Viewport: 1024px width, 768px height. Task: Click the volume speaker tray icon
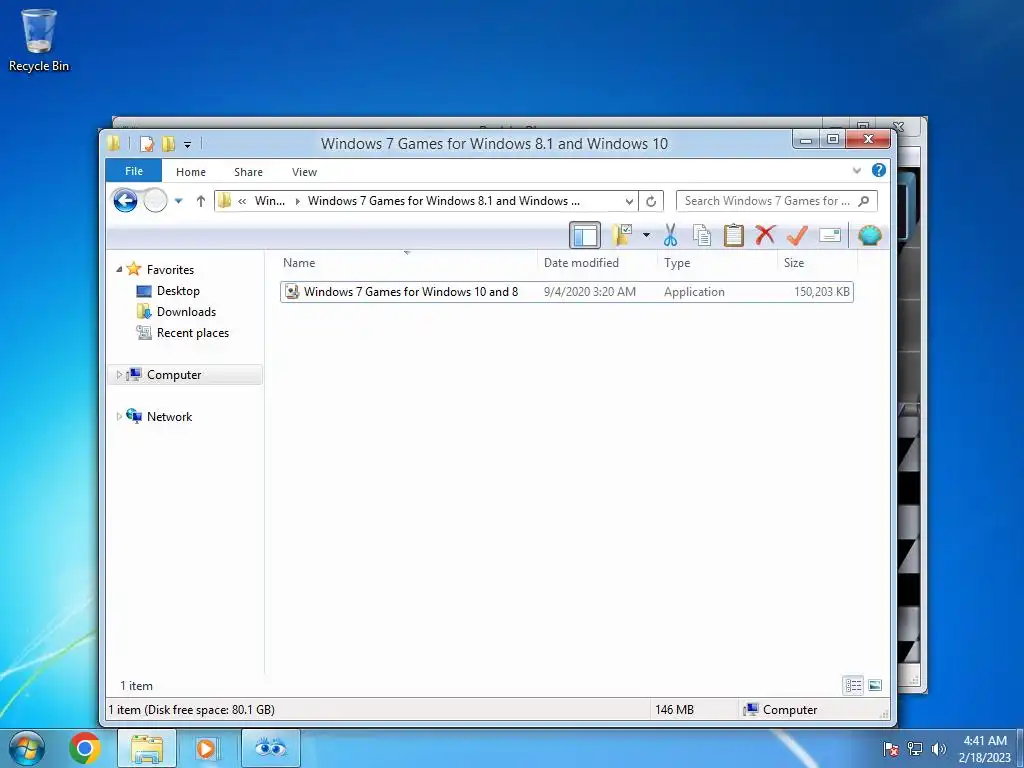939,748
